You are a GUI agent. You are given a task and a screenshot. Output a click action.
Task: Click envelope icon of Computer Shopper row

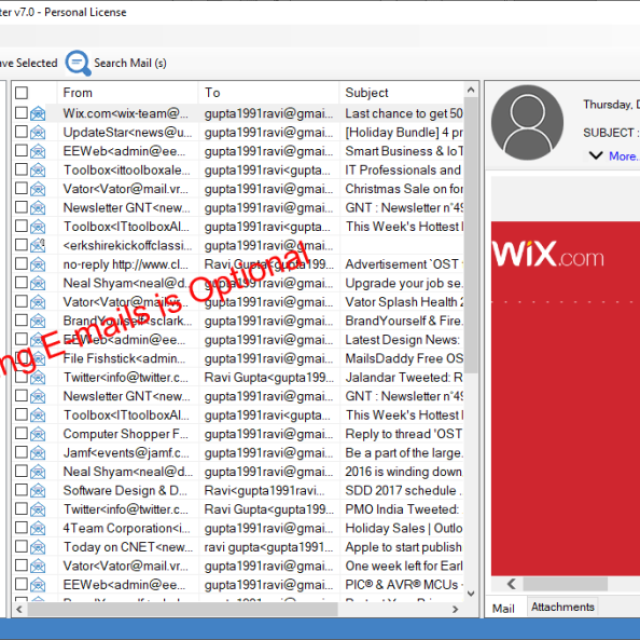coord(38,433)
